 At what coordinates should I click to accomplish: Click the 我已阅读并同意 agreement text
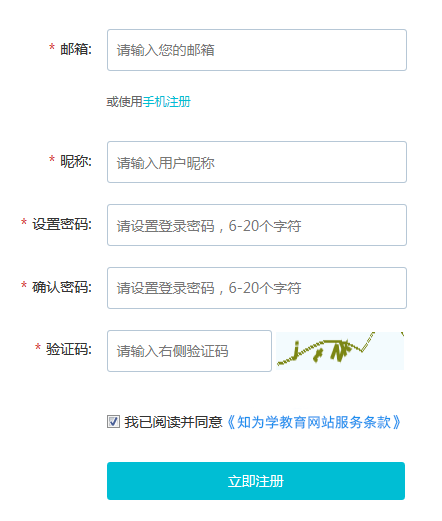tap(173, 422)
